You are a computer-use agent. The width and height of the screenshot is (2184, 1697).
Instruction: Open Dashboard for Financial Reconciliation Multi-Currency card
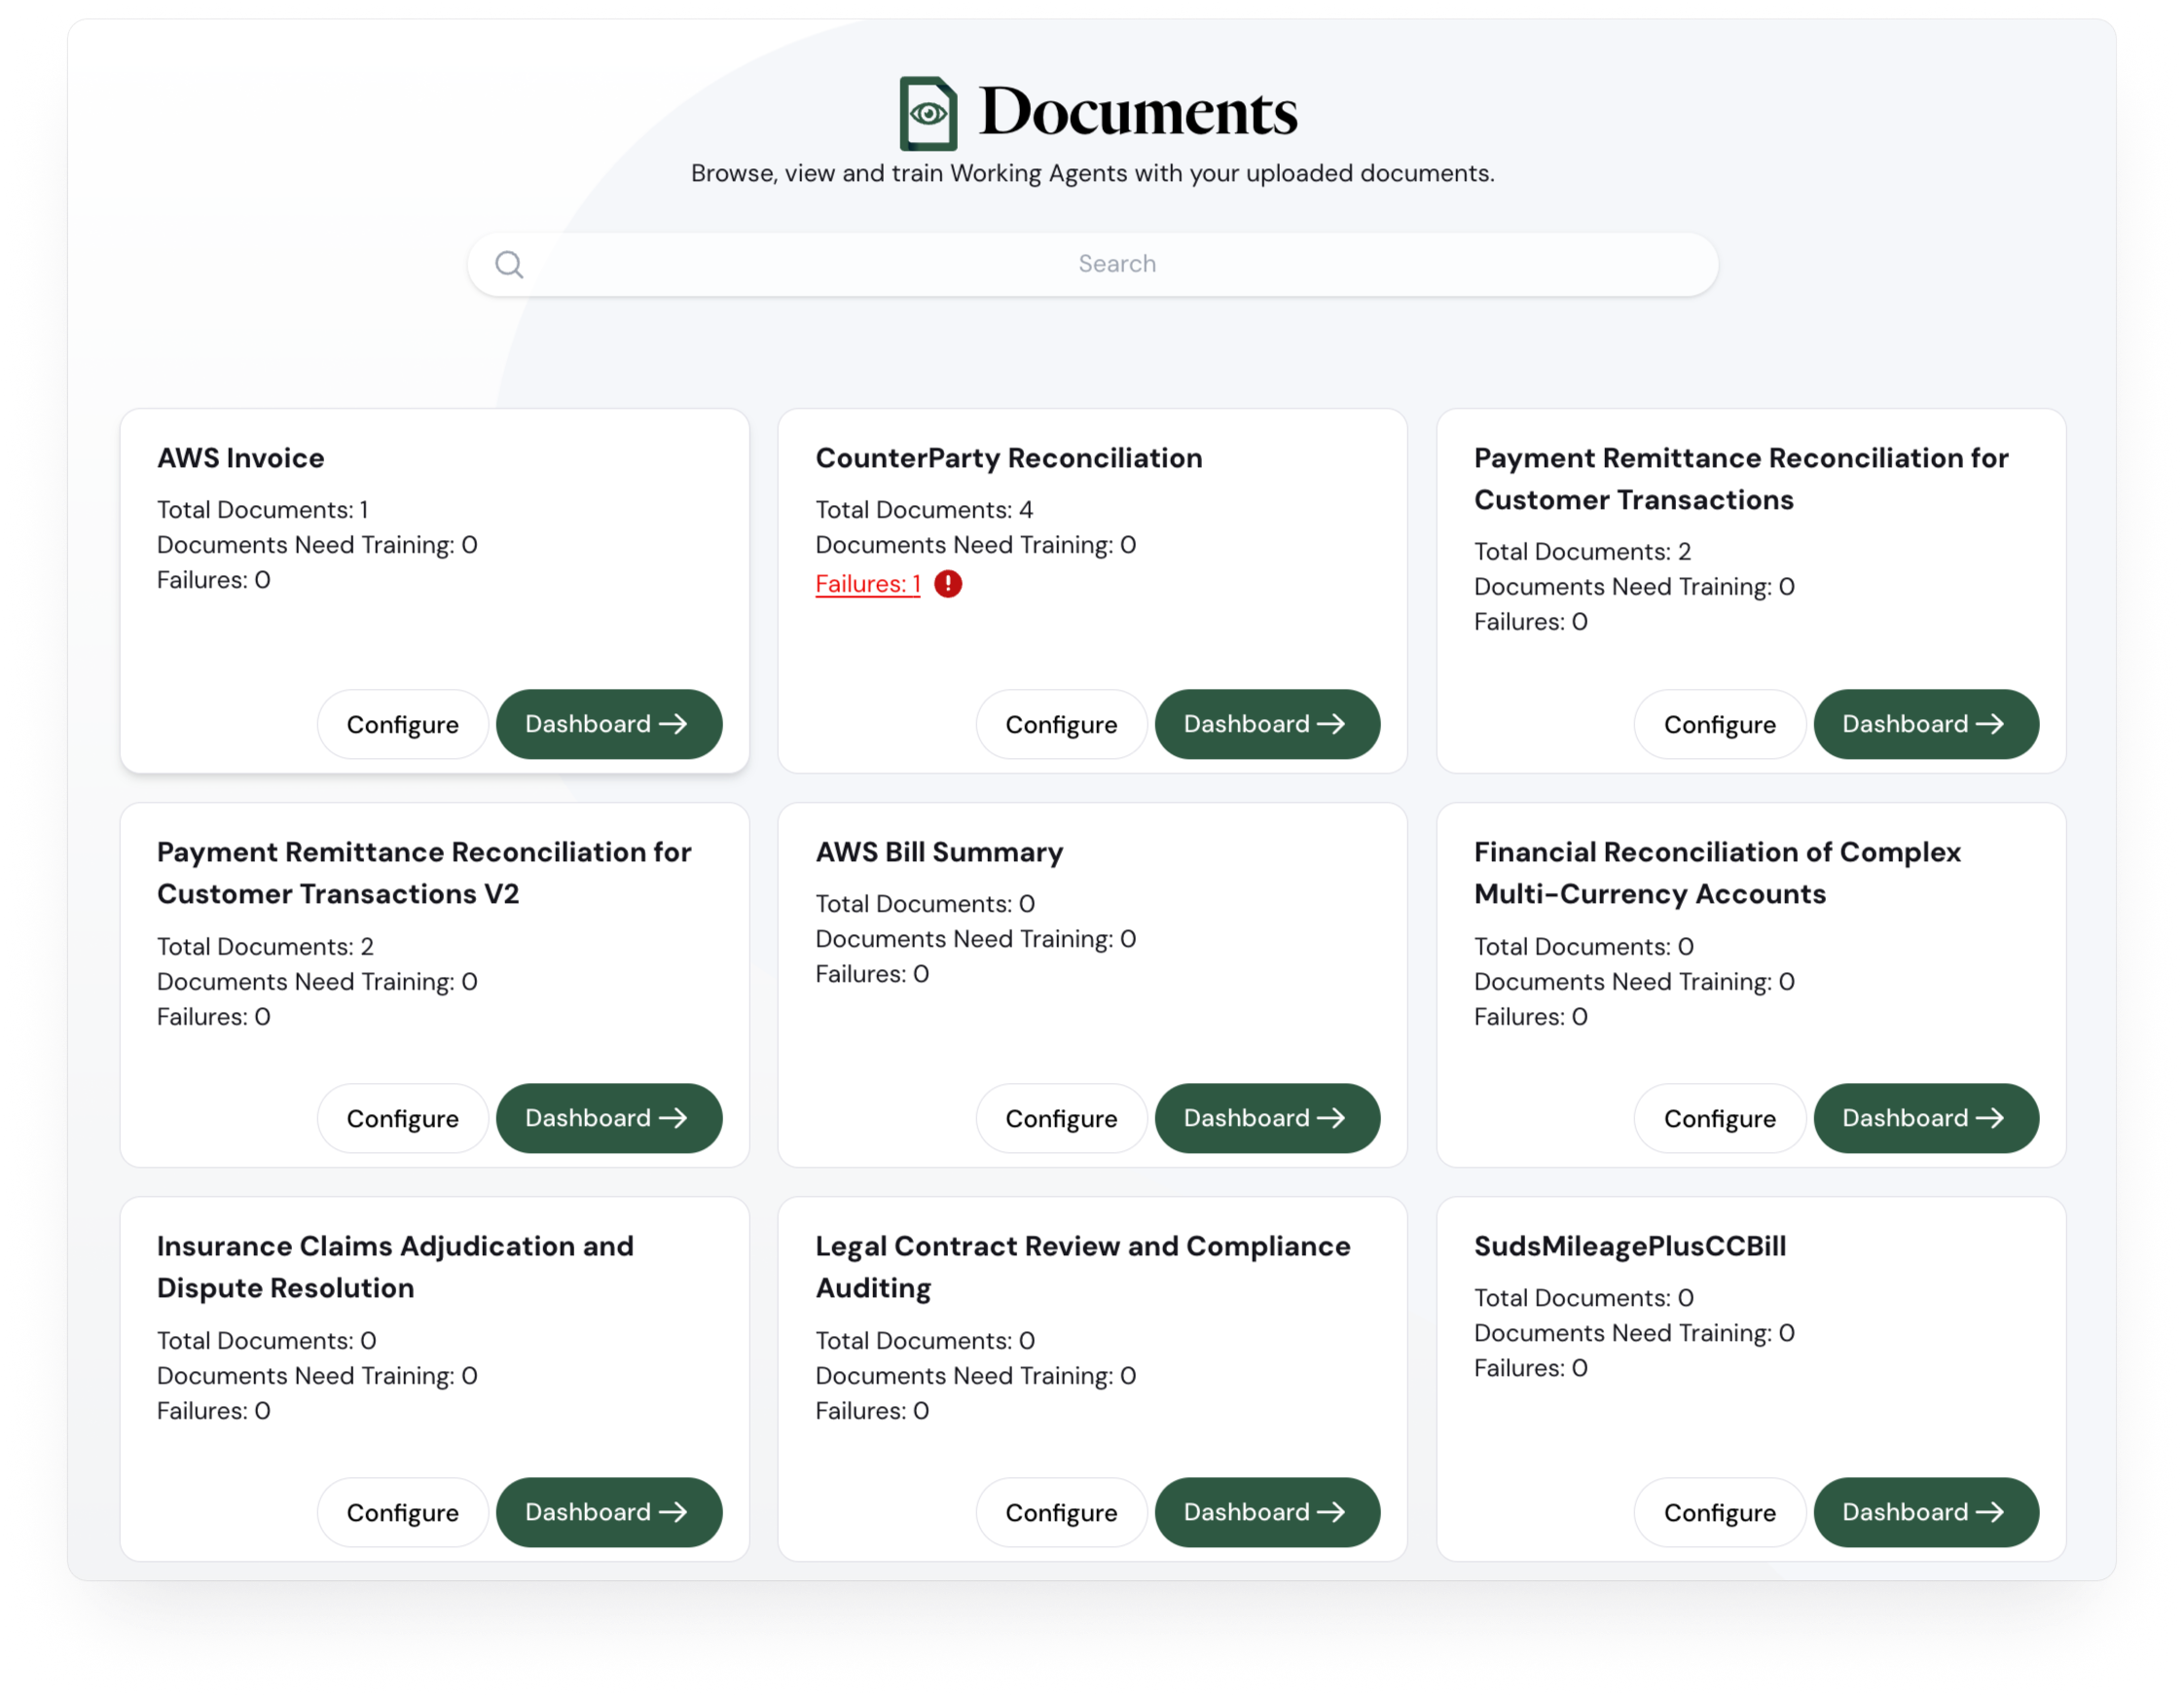[1926, 1118]
